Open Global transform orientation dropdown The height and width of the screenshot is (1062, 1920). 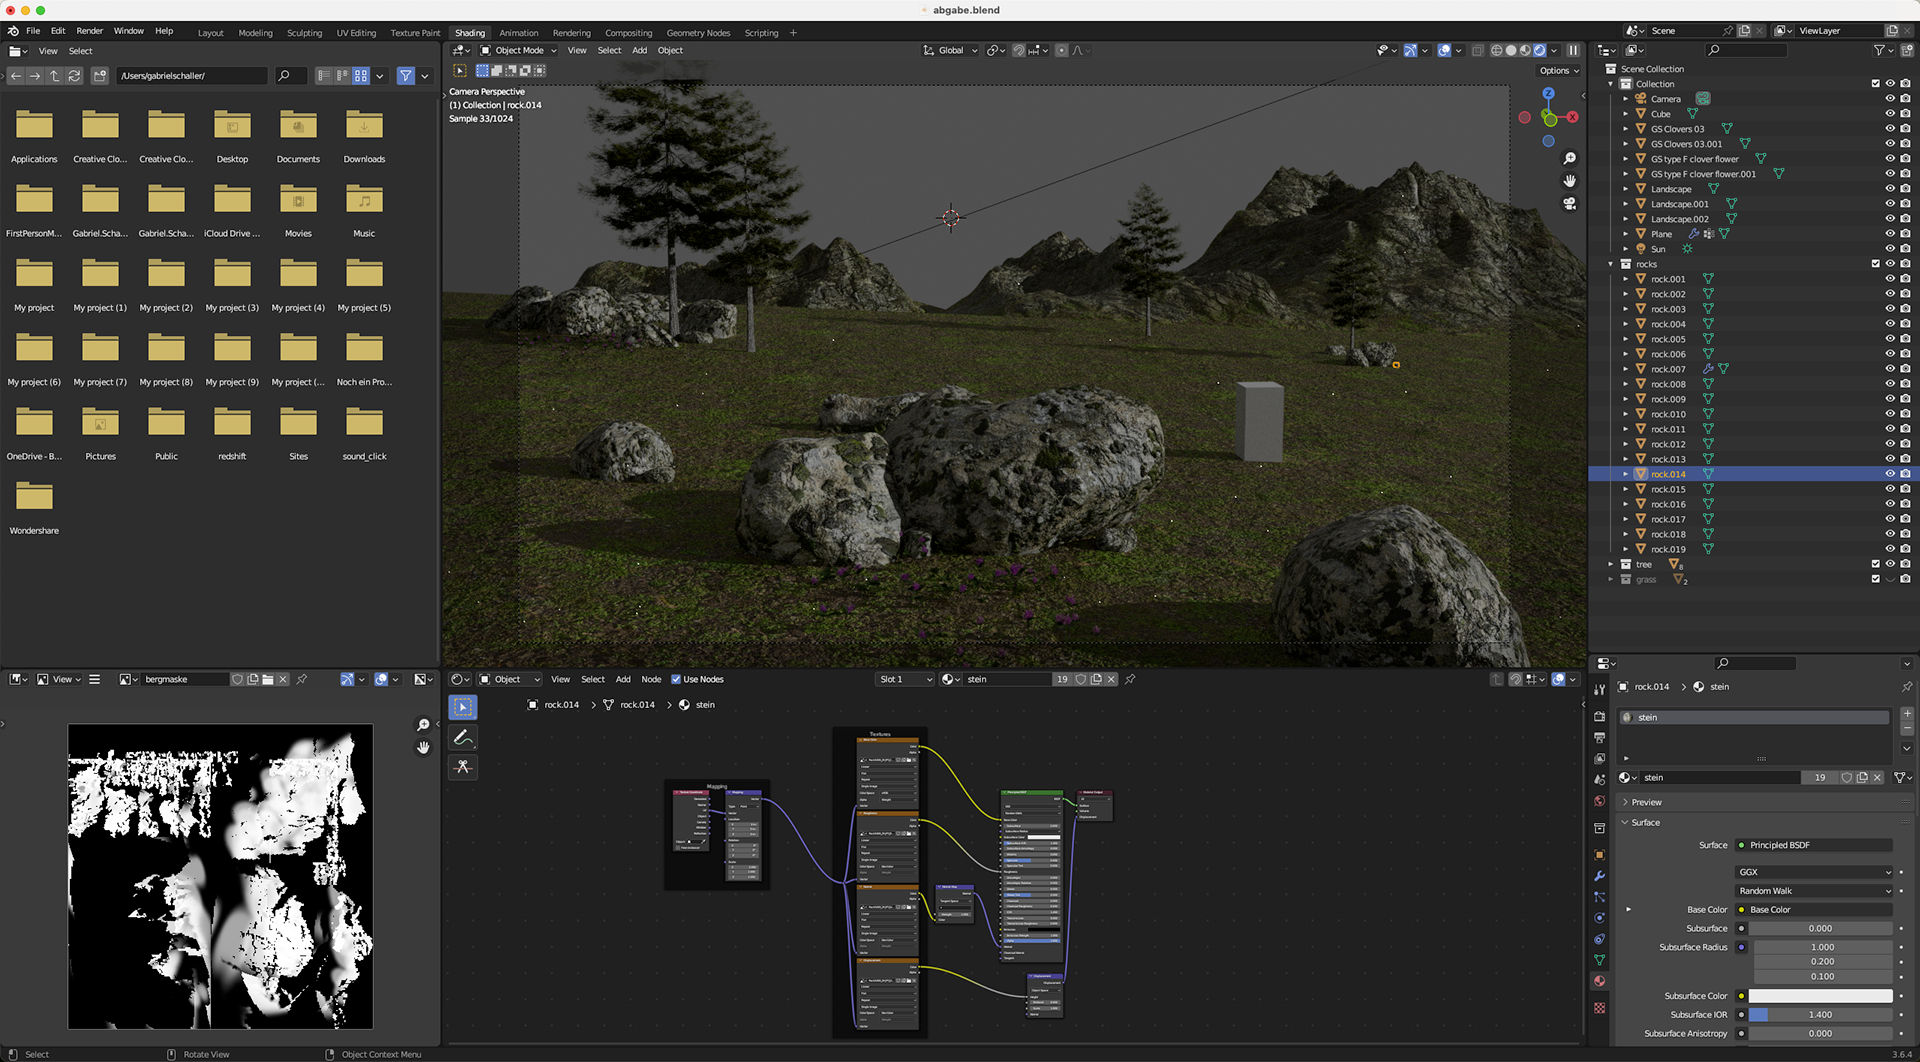coord(950,50)
